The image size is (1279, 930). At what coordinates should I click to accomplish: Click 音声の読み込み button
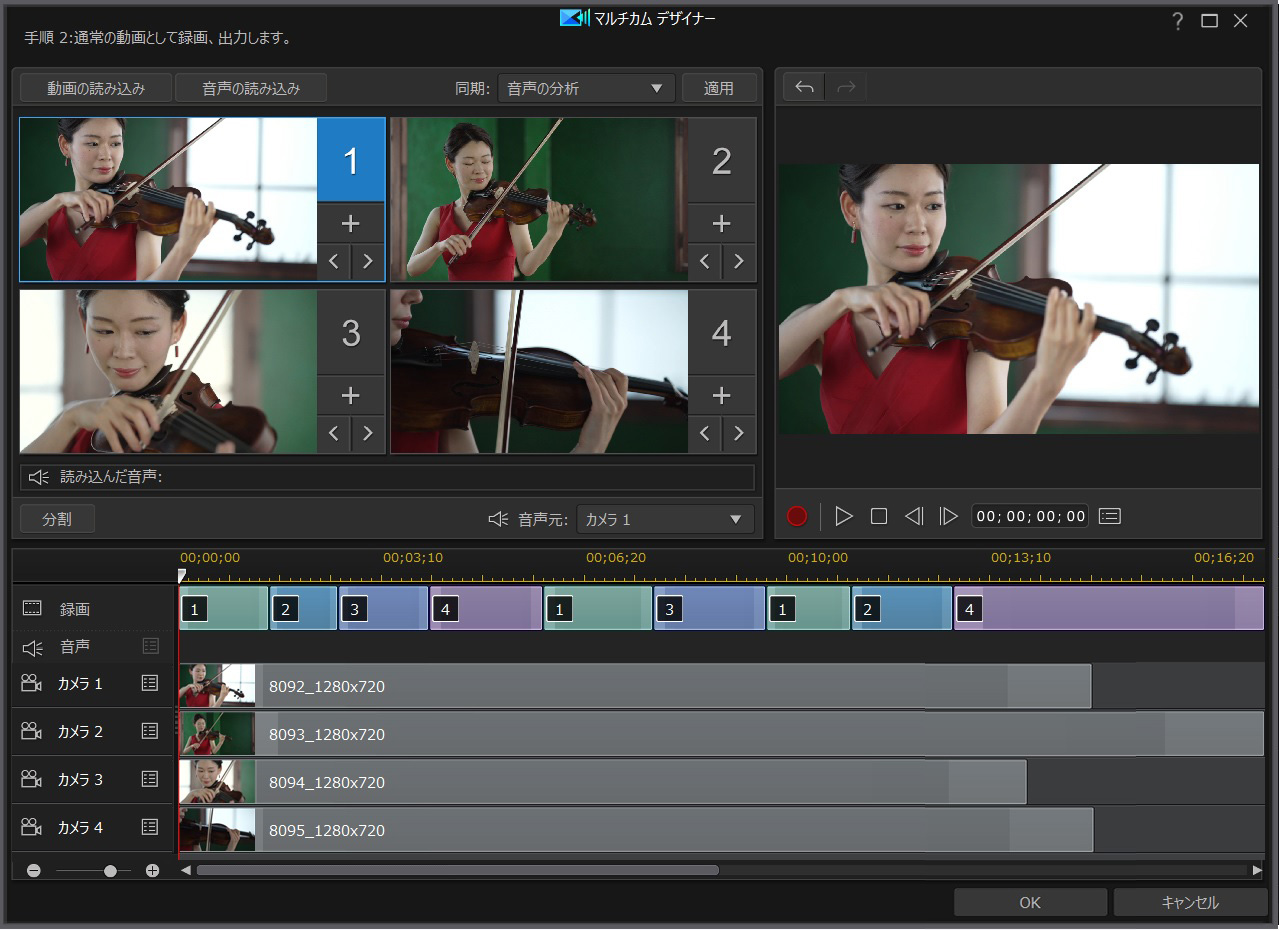pyautogui.click(x=251, y=88)
